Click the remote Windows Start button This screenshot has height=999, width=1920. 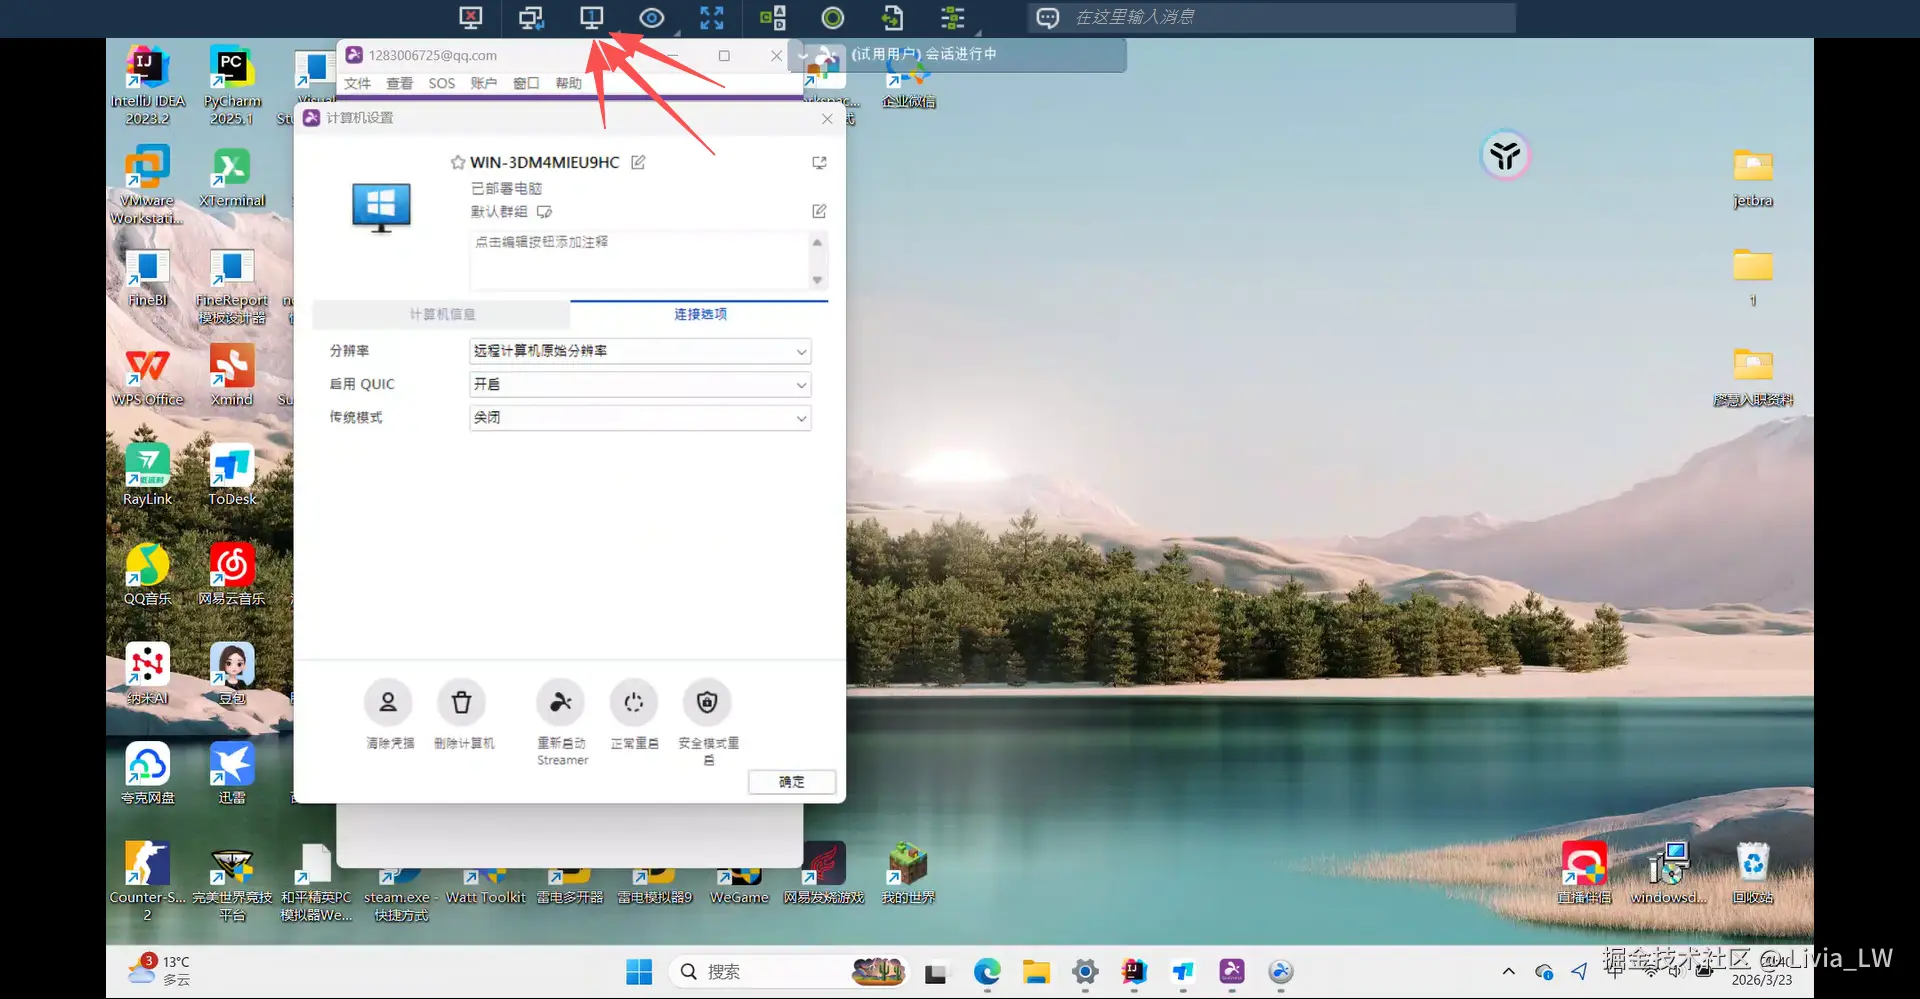(x=639, y=972)
